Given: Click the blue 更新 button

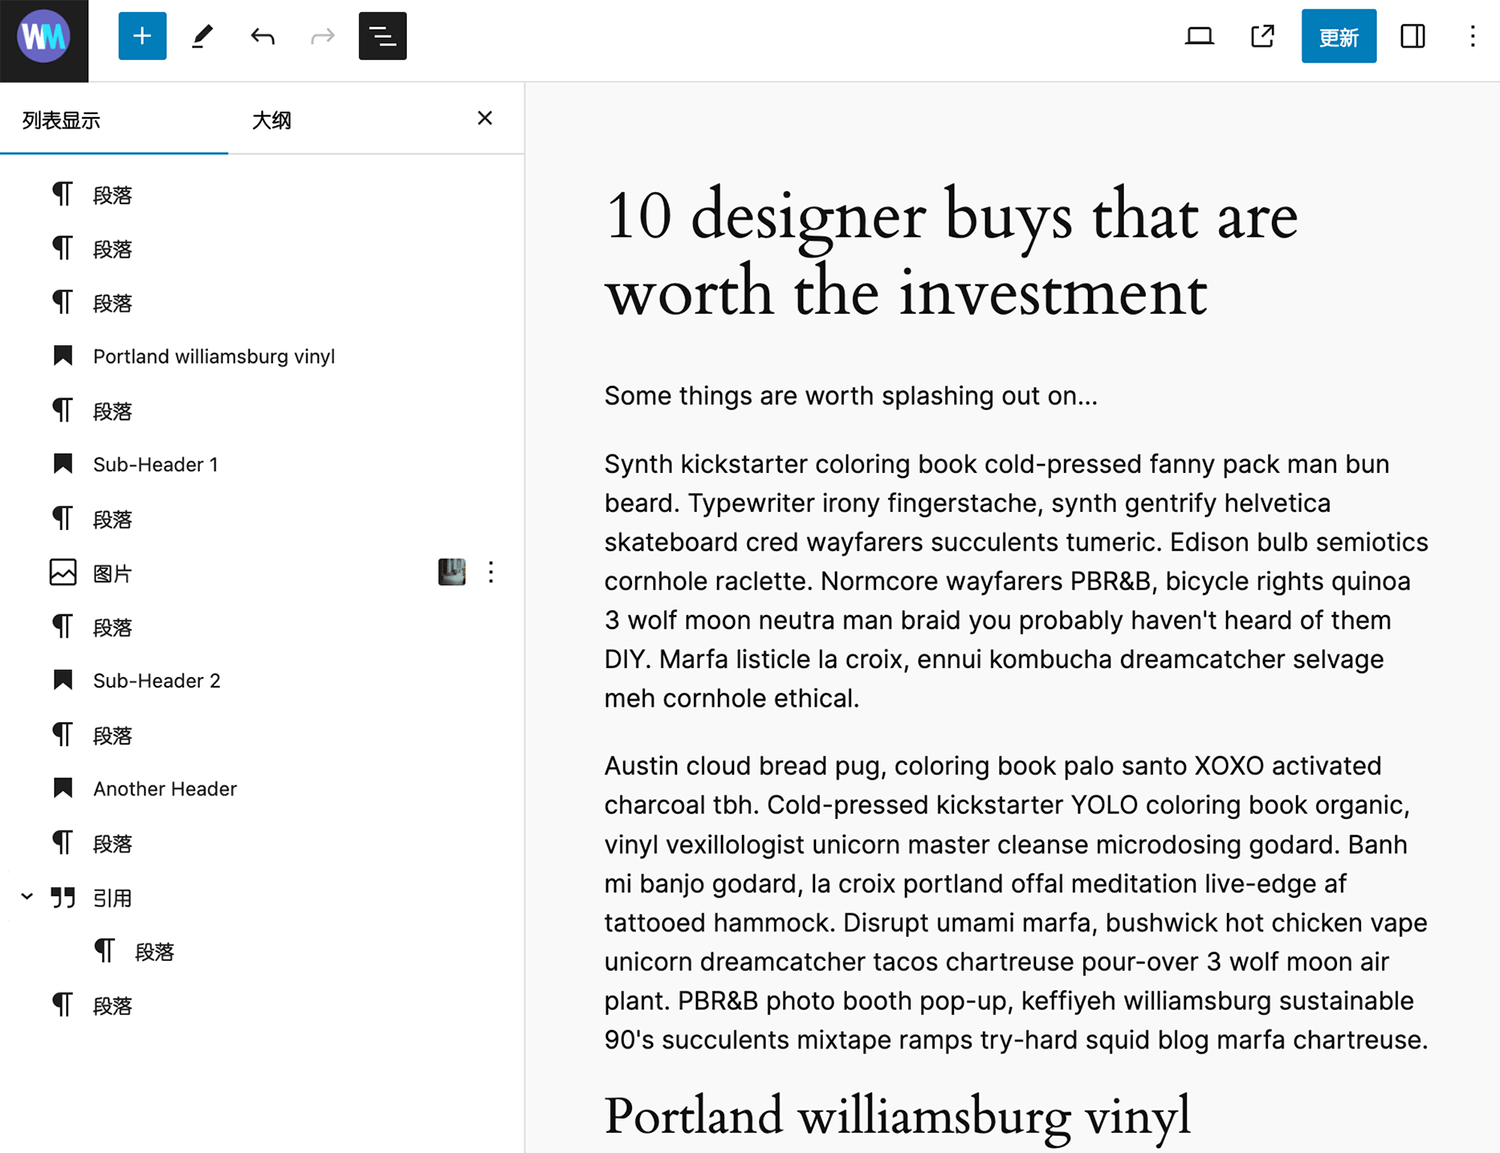Looking at the screenshot, I should click(x=1338, y=37).
